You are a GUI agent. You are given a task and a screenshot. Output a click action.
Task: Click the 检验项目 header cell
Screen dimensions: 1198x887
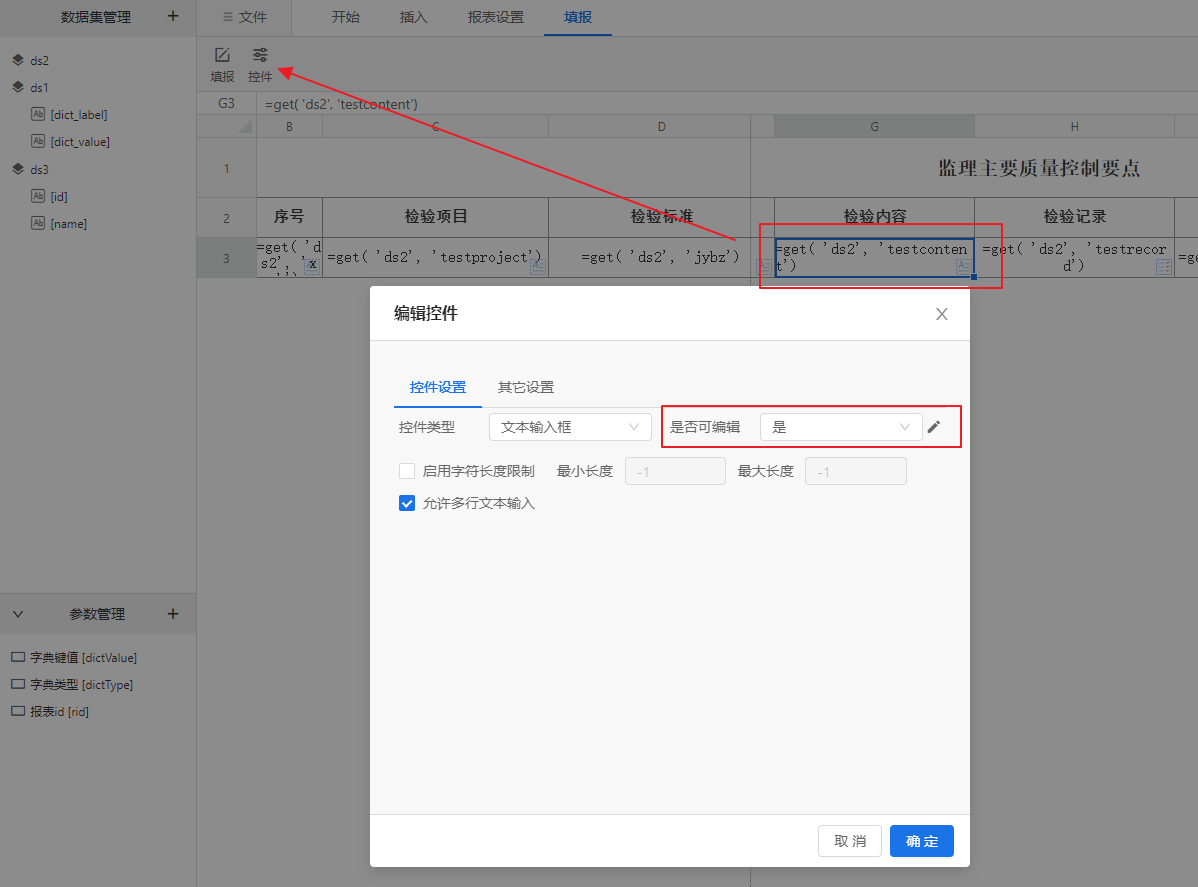pos(435,217)
